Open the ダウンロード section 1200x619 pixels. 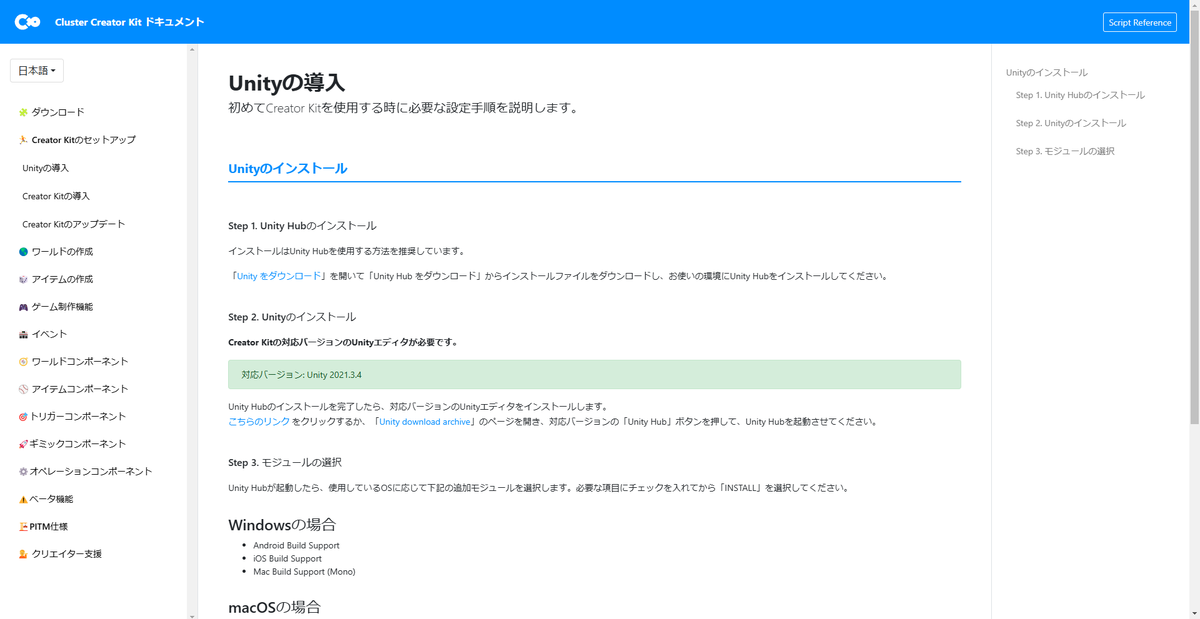point(58,112)
